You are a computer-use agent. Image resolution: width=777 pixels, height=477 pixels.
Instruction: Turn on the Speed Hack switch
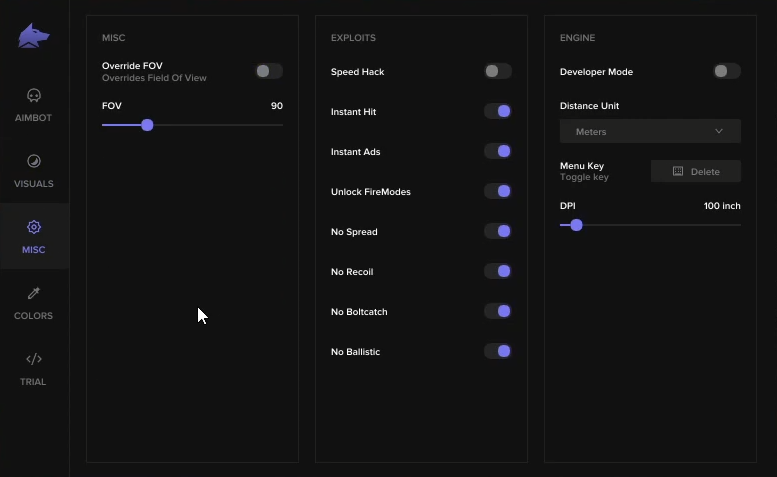(x=497, y=71)
